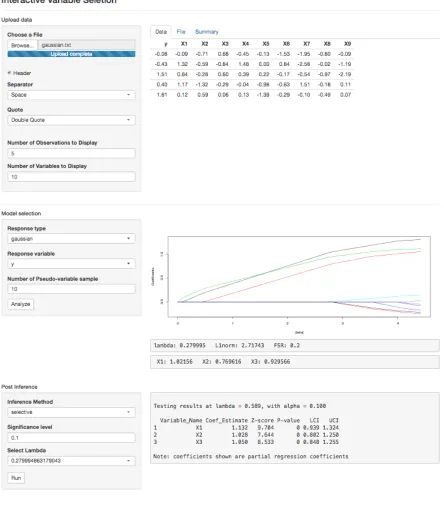Click the Browse... file button
Screen dimensions: 444x507
[22, 45]
